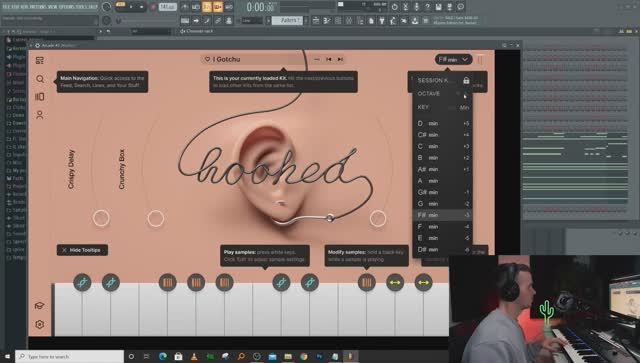Image resolution: width=640 pixels, height=363 pixels.
Task: Click the Crunchy Box slider handle
Action: pos(156,218)
